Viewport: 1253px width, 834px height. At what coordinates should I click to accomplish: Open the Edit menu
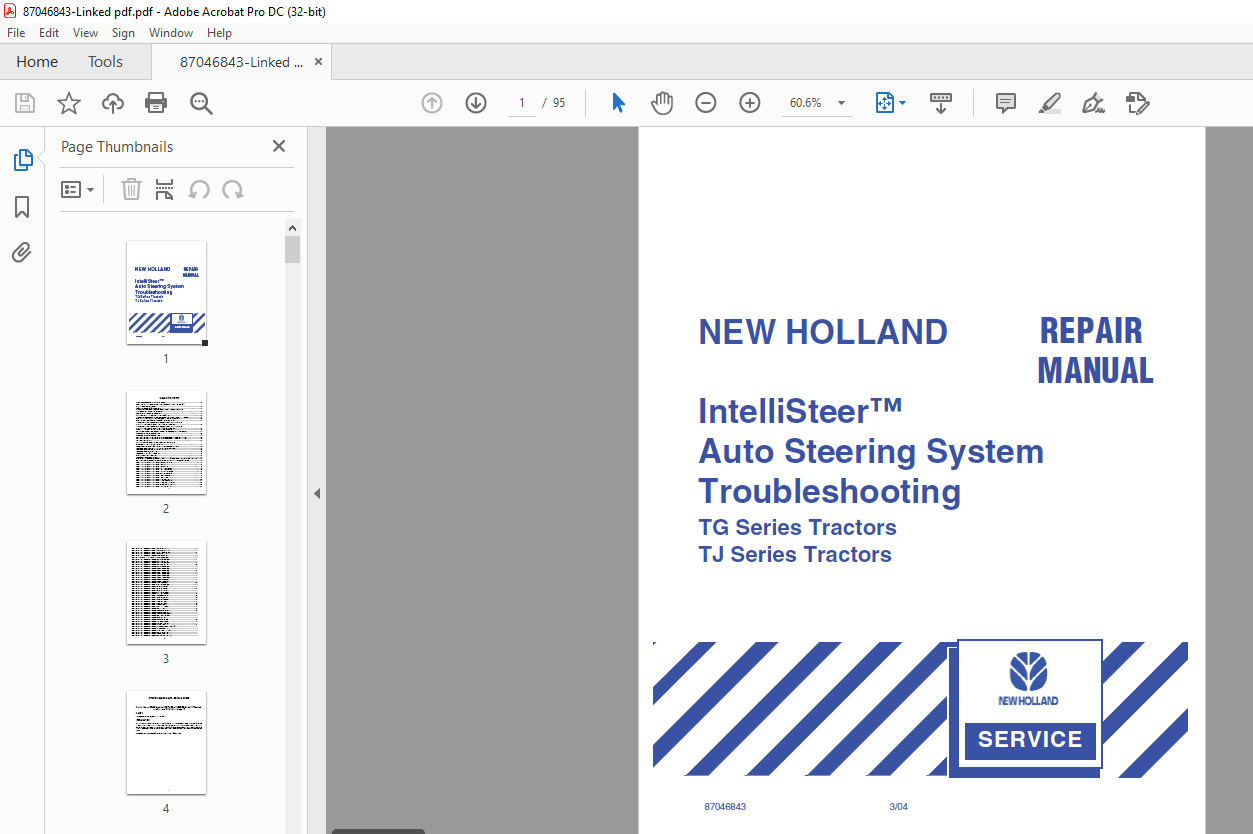pos(49,33)
